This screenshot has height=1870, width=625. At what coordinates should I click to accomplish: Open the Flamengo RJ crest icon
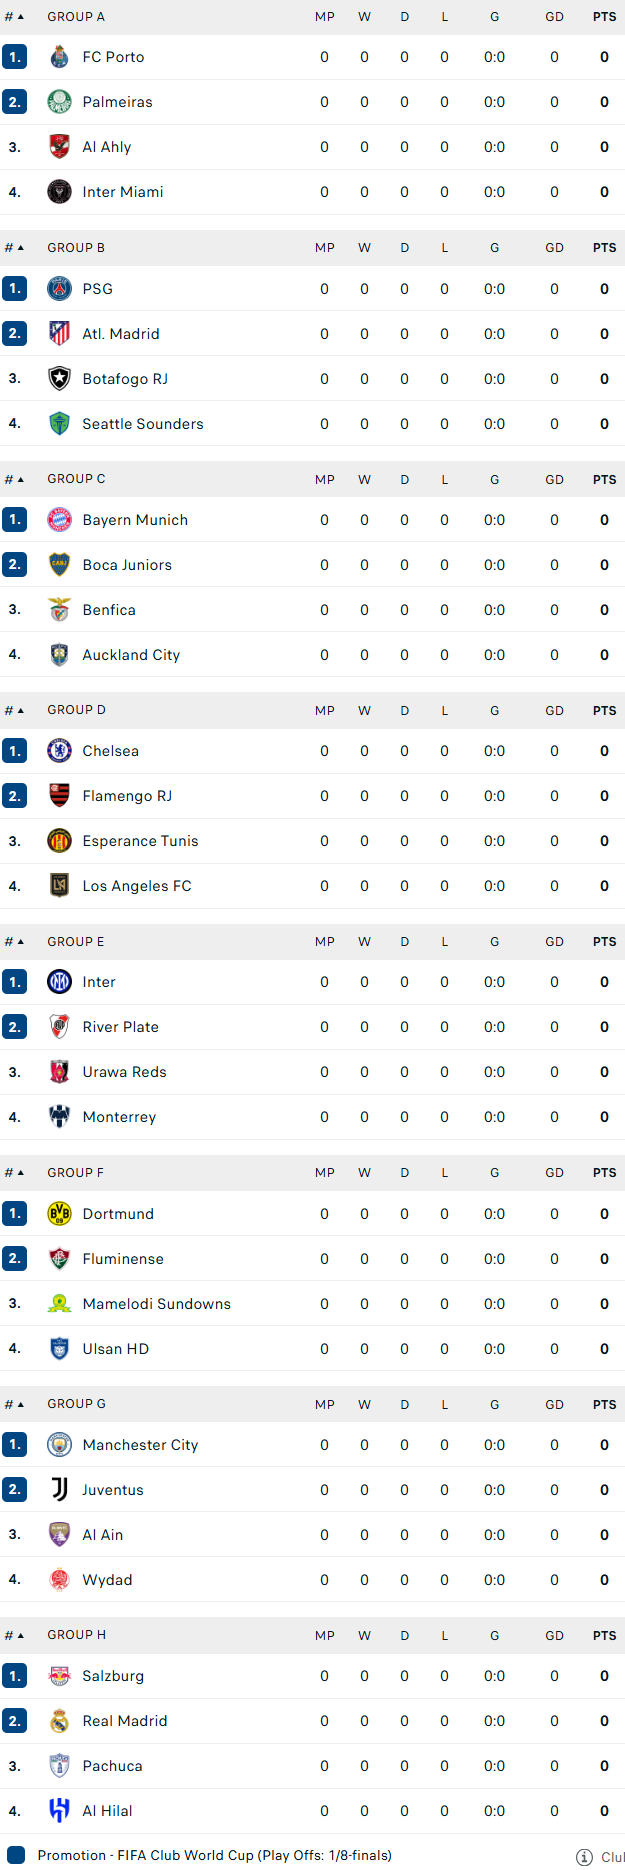(x=59, y=796)
